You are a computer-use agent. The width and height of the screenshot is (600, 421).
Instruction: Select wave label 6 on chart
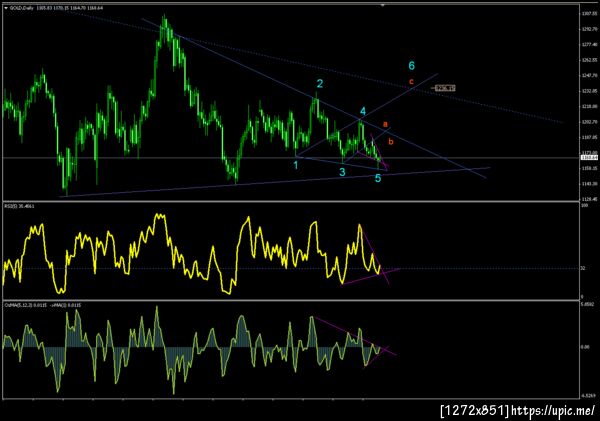[411, 66]
